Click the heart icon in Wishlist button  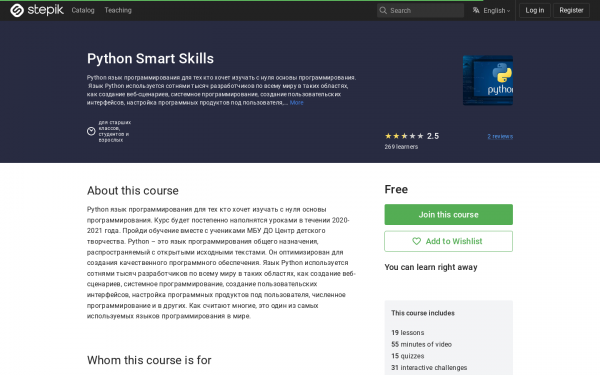416,241
